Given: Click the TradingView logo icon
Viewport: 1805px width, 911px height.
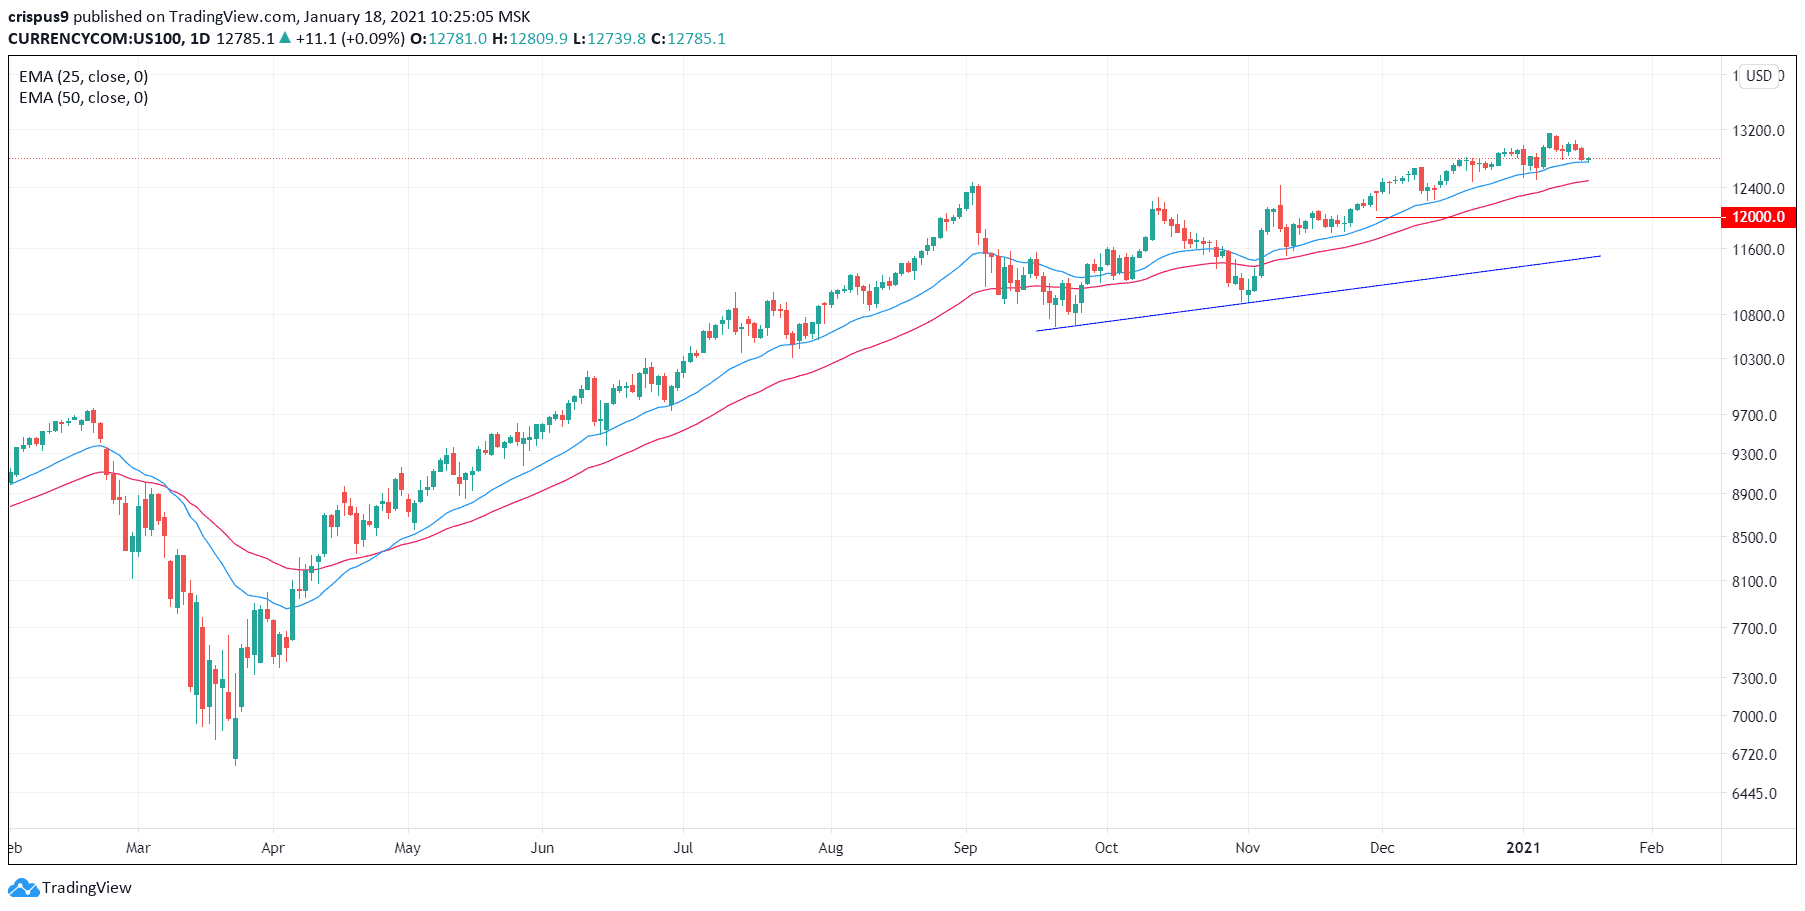Looking at the screenshot, I should [x=24, y=887].
